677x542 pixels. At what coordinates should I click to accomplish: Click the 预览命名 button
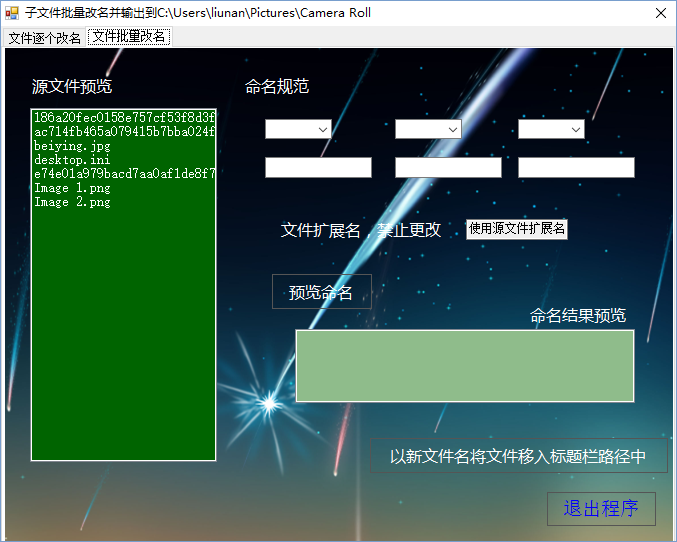click(x=321, y=292)
